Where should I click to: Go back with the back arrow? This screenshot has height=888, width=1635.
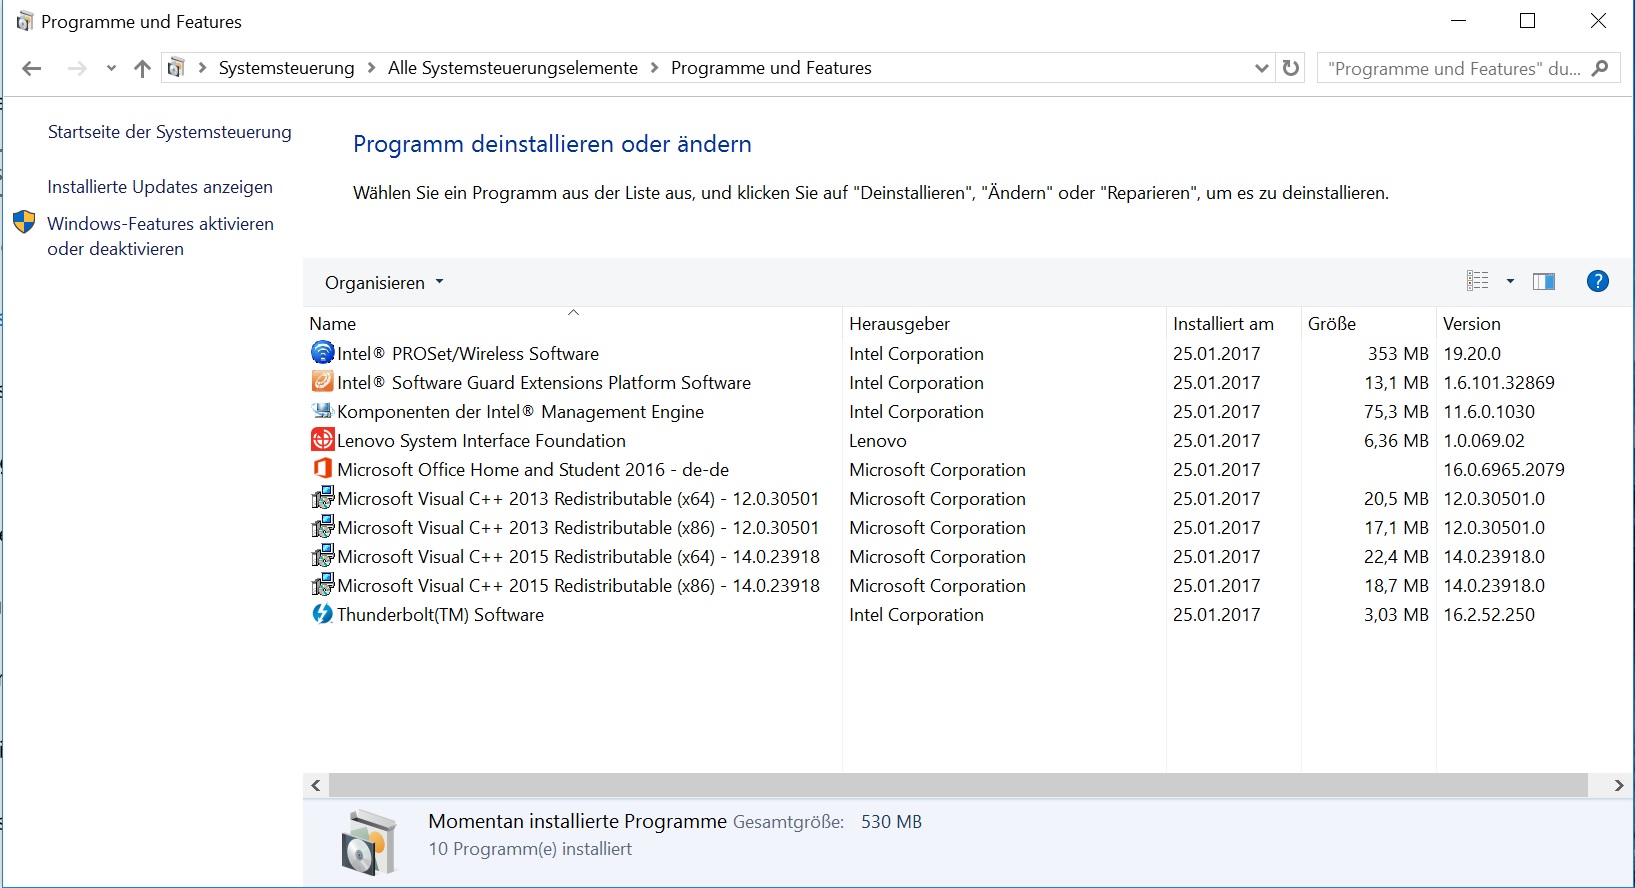[32, 68]
